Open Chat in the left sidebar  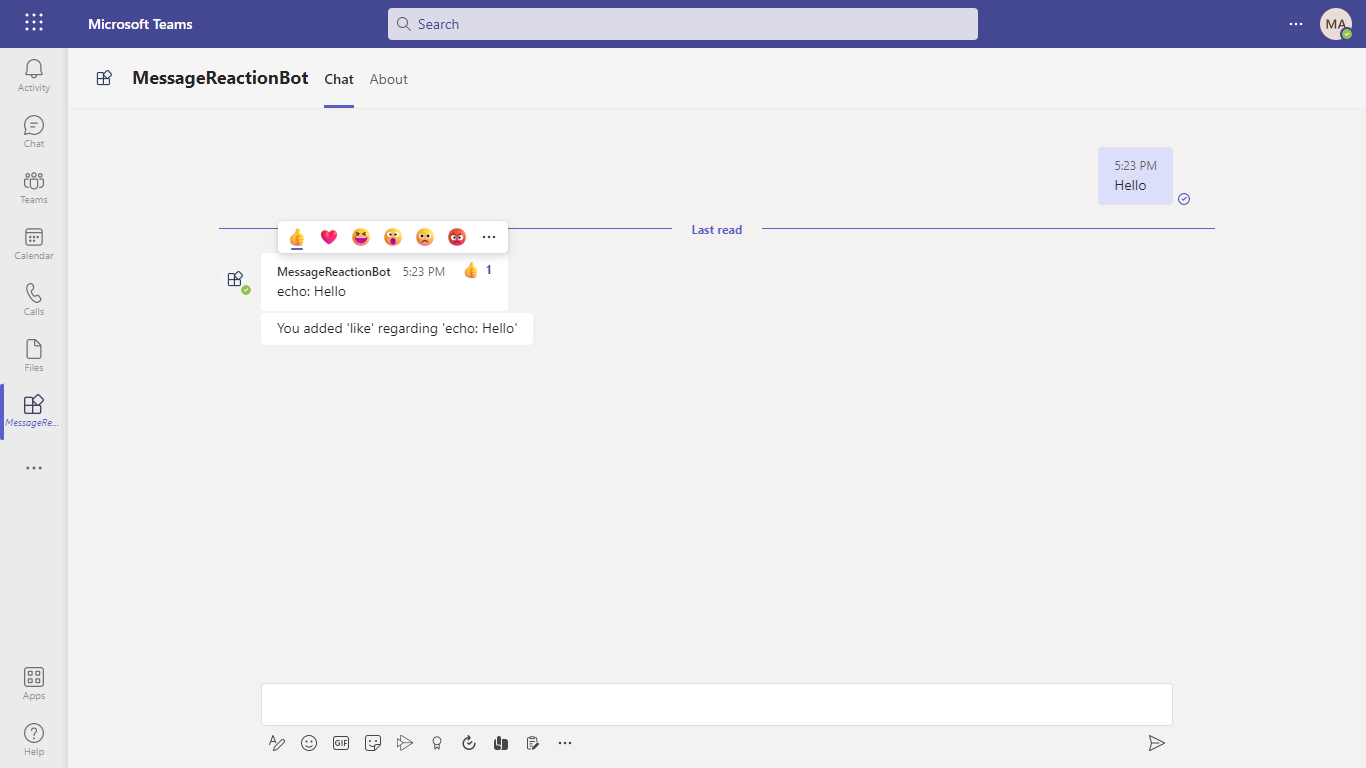coord(34,132)
